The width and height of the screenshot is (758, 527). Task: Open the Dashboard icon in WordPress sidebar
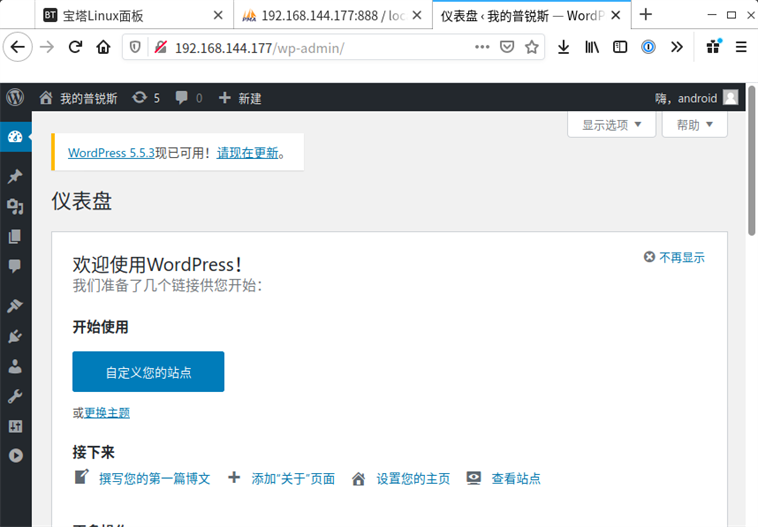15,137
